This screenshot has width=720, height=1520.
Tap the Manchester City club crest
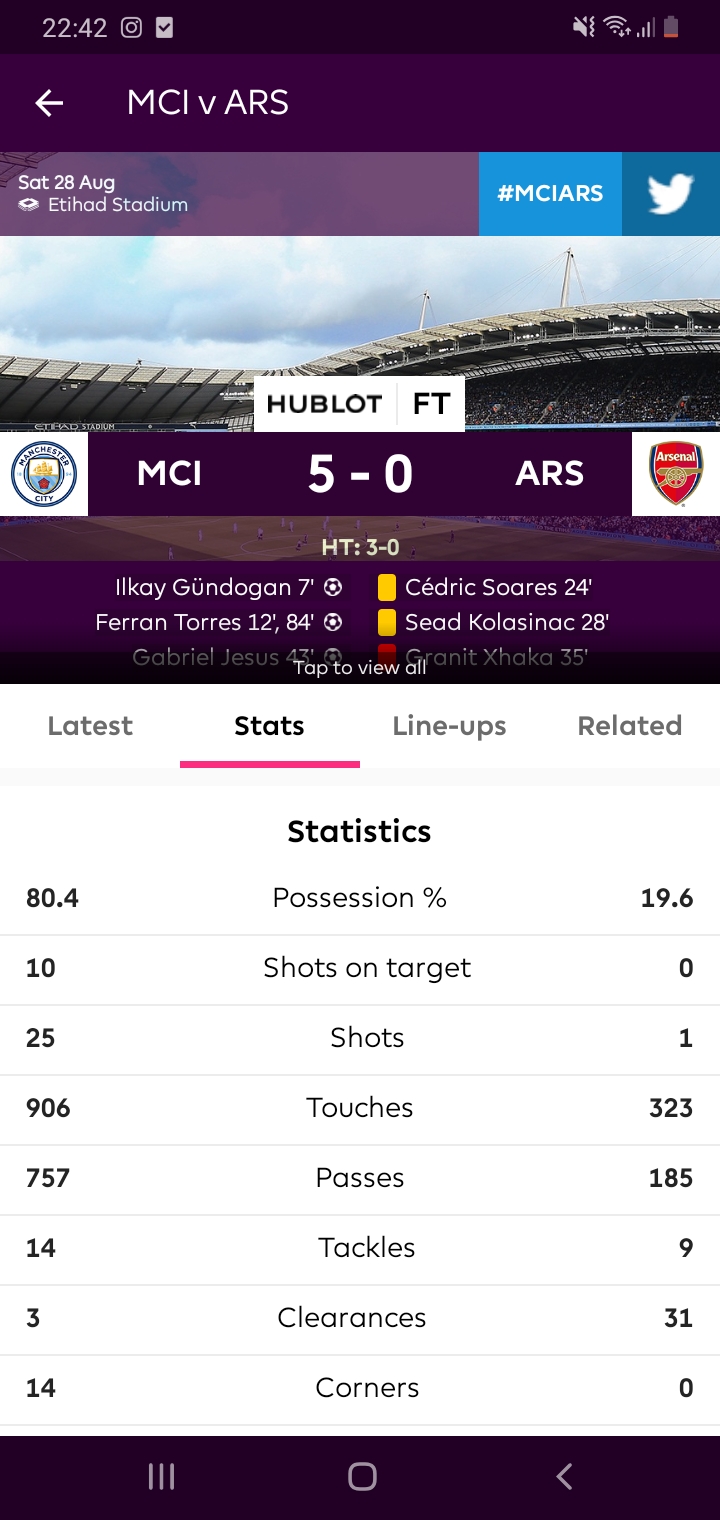(44, 474)
